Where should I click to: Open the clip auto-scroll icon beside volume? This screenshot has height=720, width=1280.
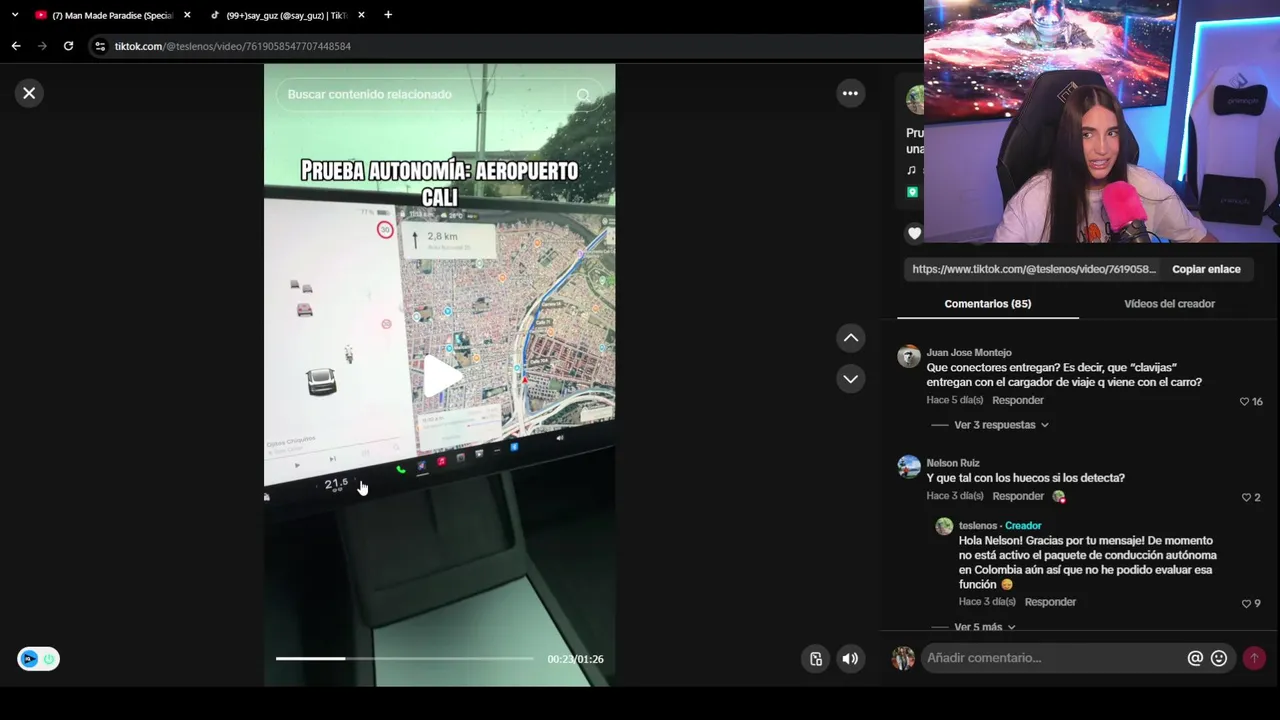tap(816, 659)
